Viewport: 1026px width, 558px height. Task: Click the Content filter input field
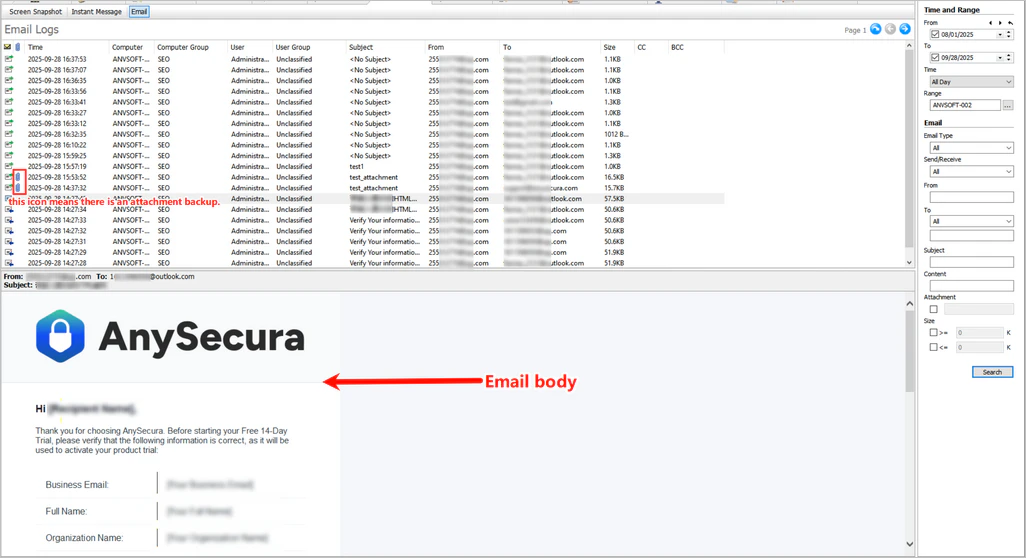point(971,286)
